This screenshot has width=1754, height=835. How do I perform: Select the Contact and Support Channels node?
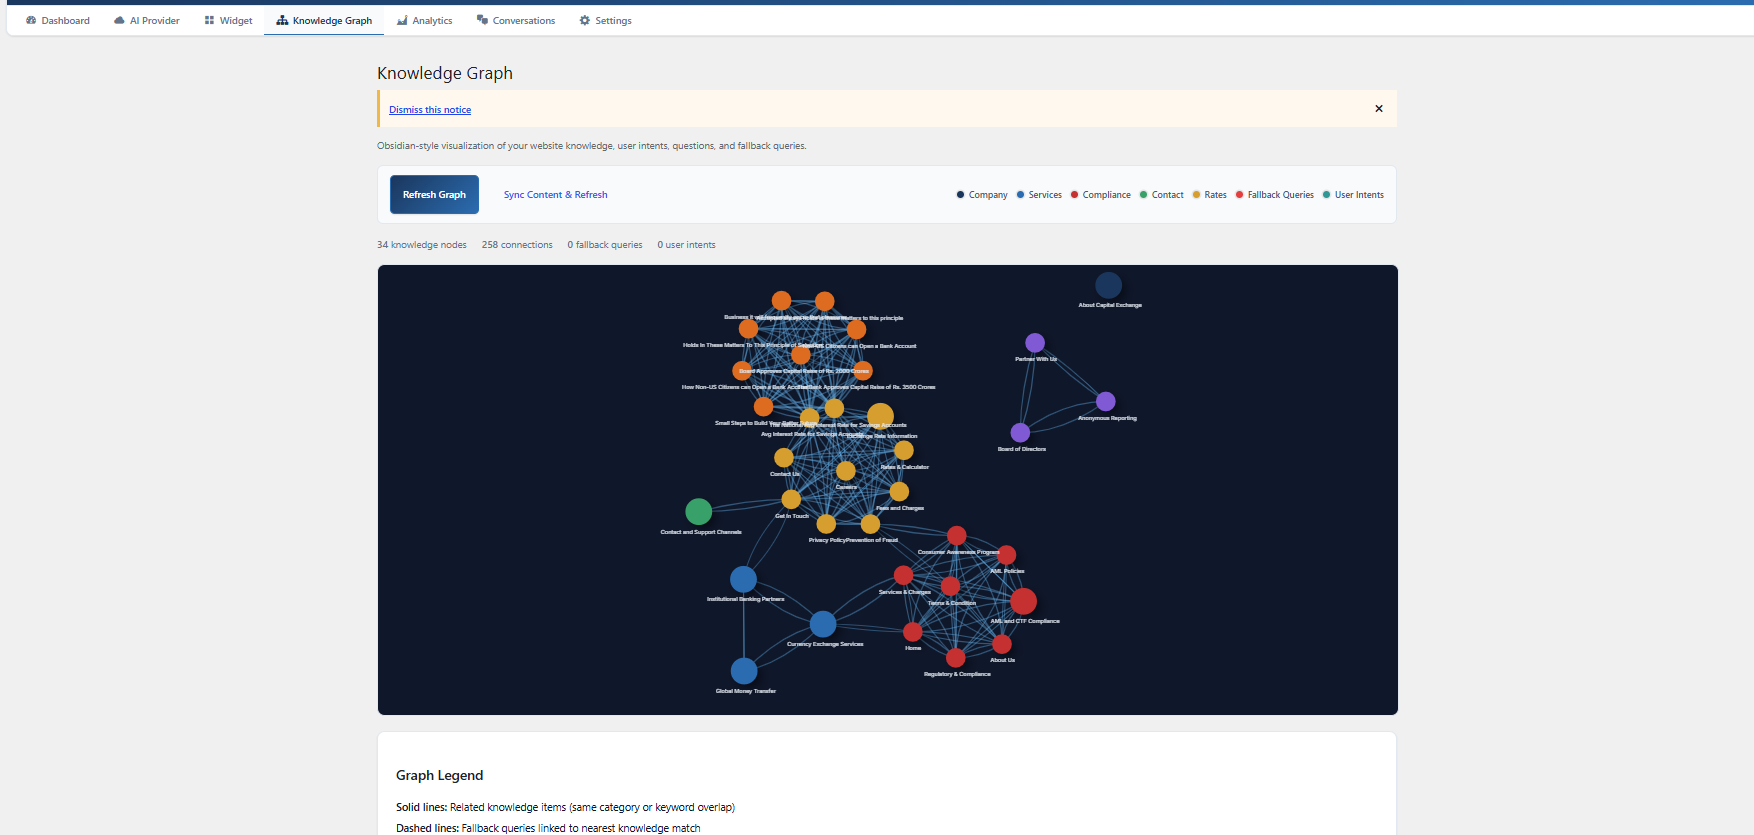click(699, 511)
